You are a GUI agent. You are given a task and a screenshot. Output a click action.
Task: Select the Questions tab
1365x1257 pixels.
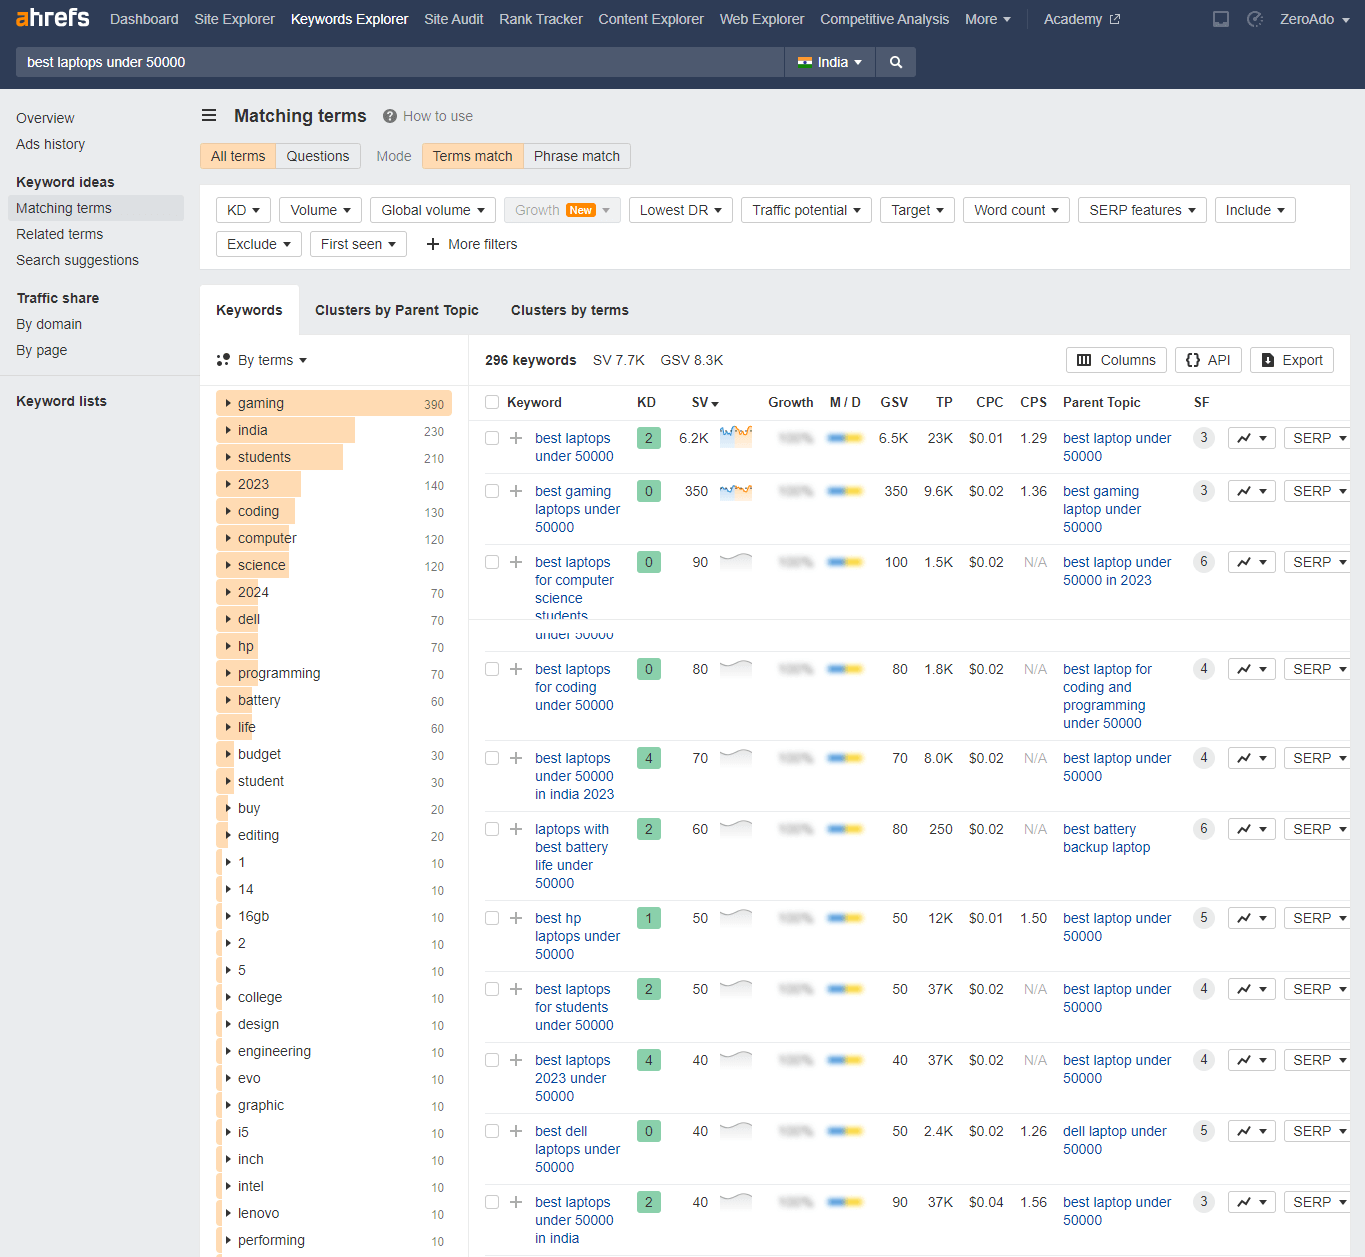(318, 156)
